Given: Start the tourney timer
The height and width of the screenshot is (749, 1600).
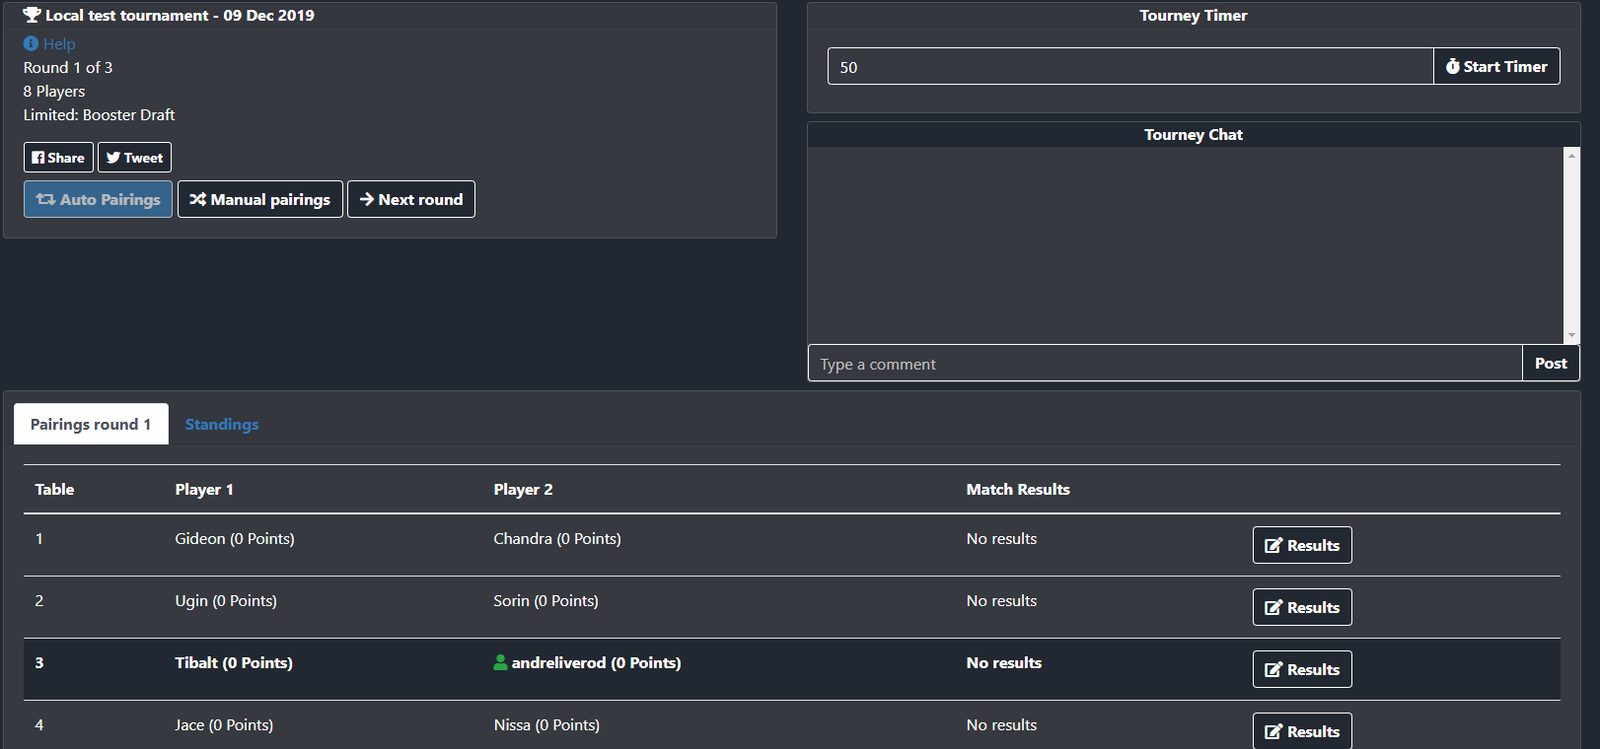Looking at the screenshot, I should pos(1496,67).
